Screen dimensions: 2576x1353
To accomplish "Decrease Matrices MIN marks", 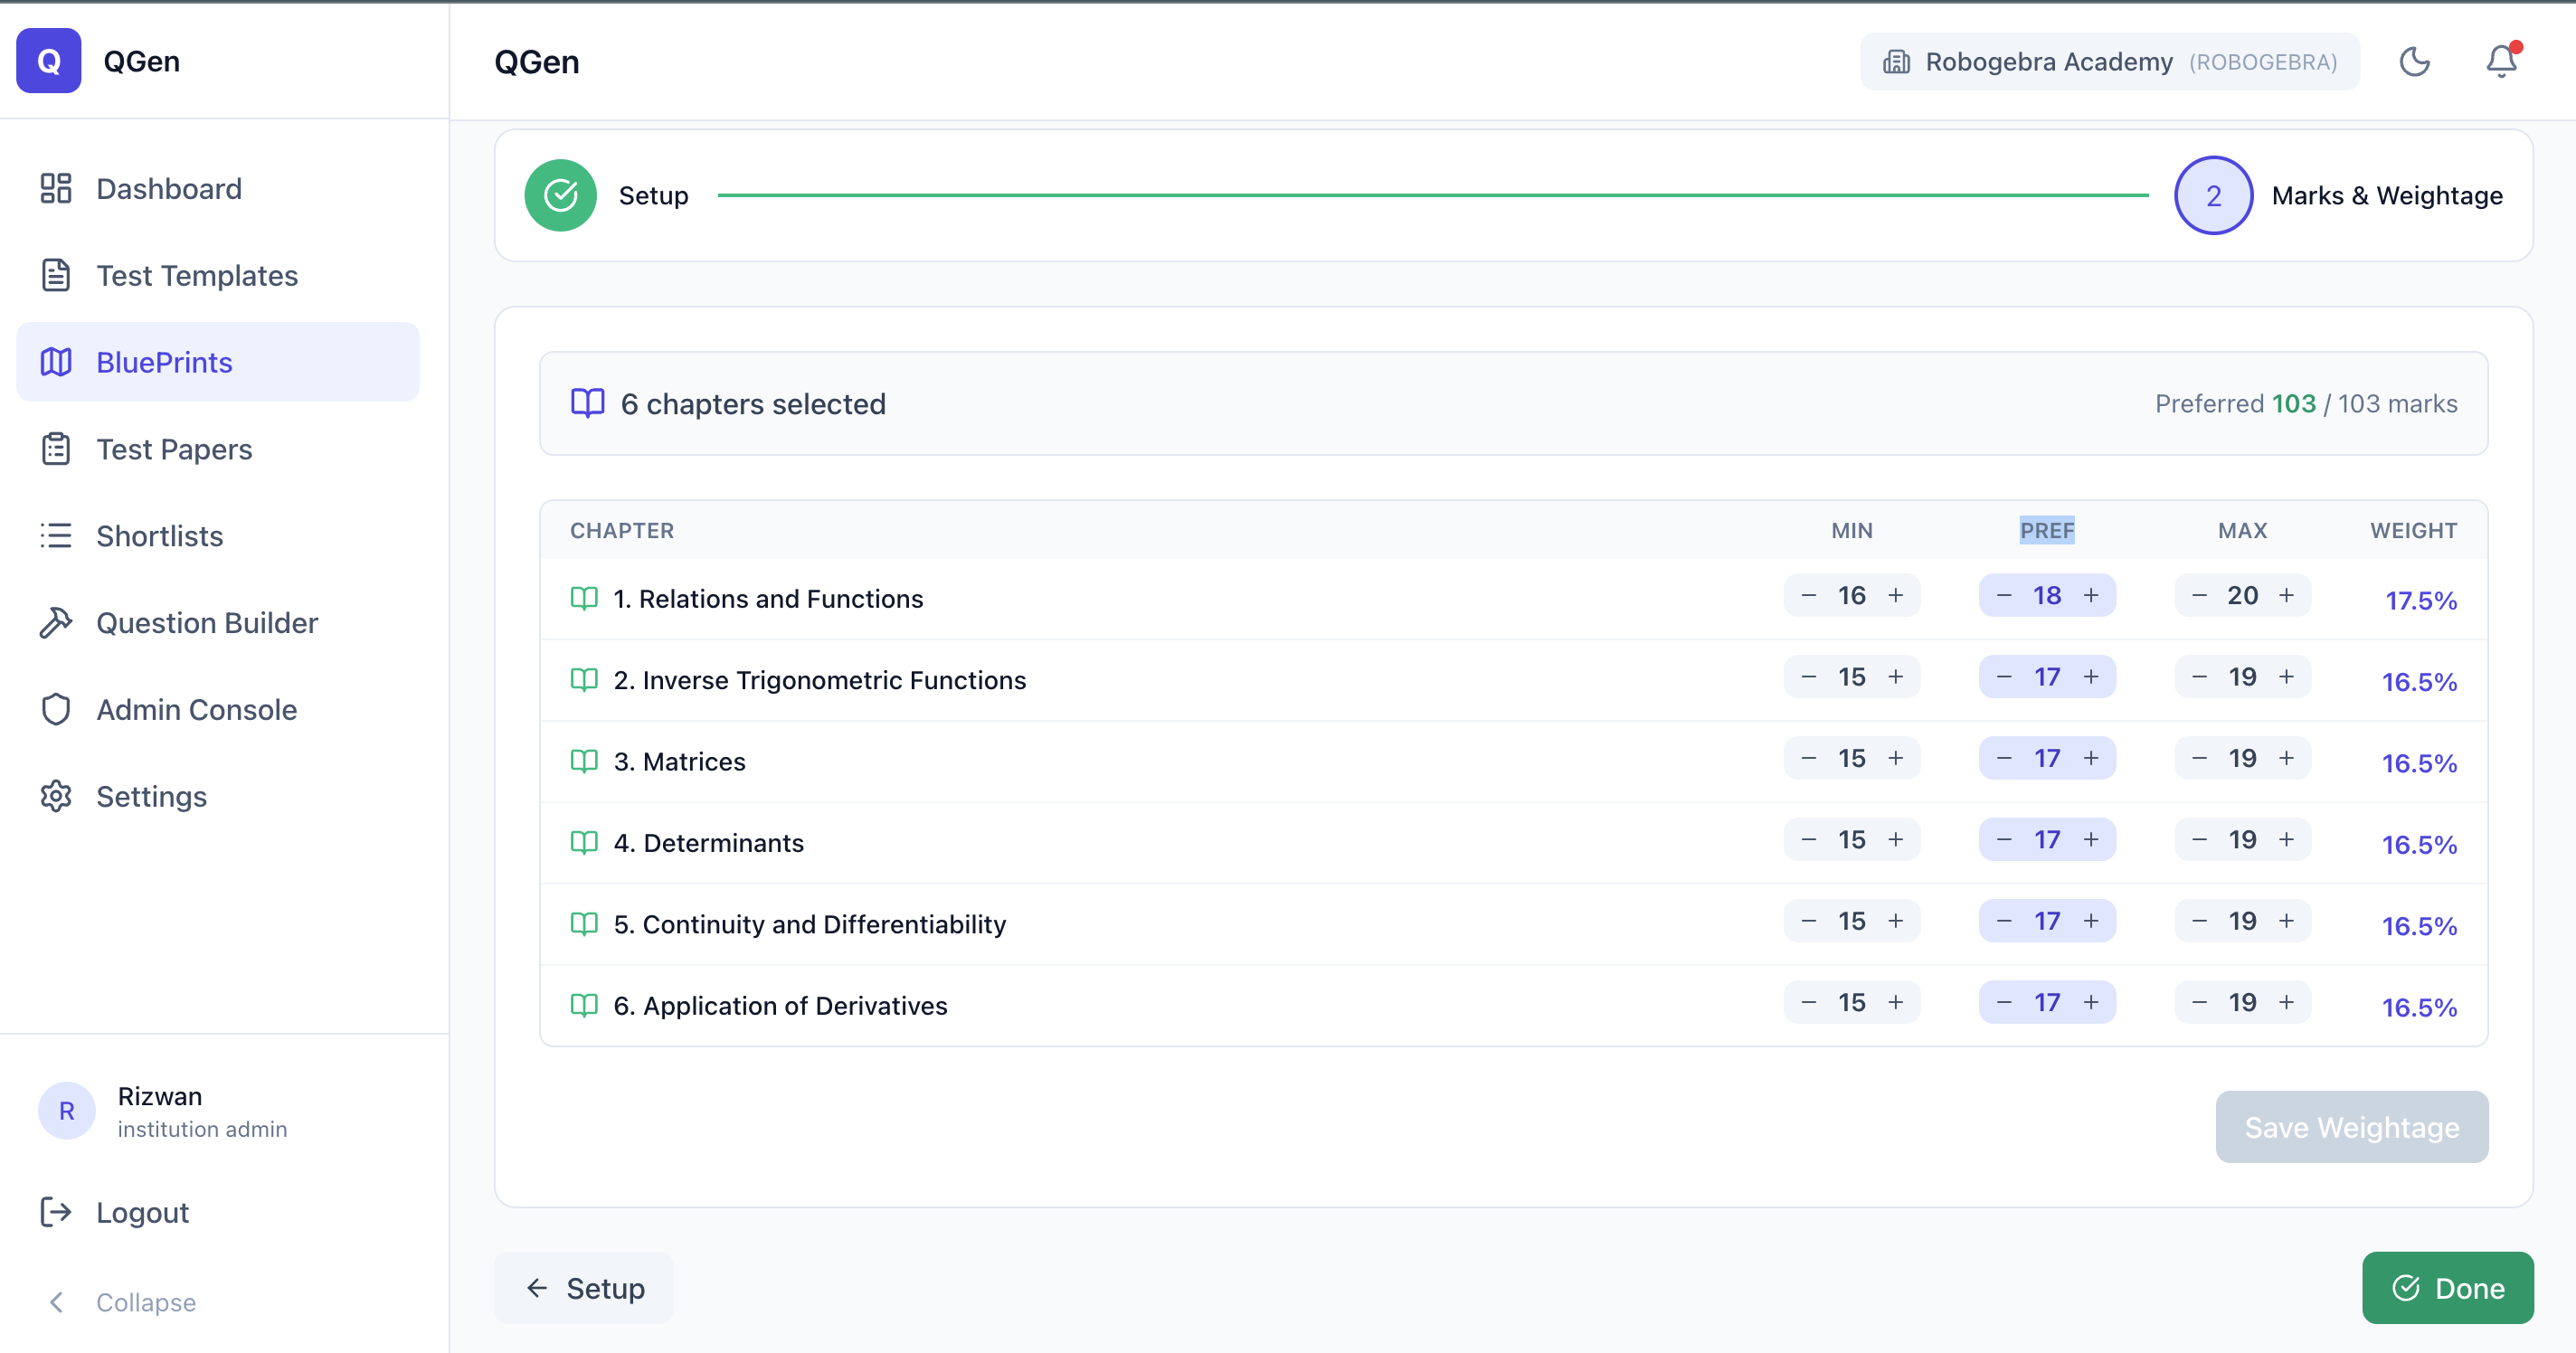I will (x=1808, y=759).
